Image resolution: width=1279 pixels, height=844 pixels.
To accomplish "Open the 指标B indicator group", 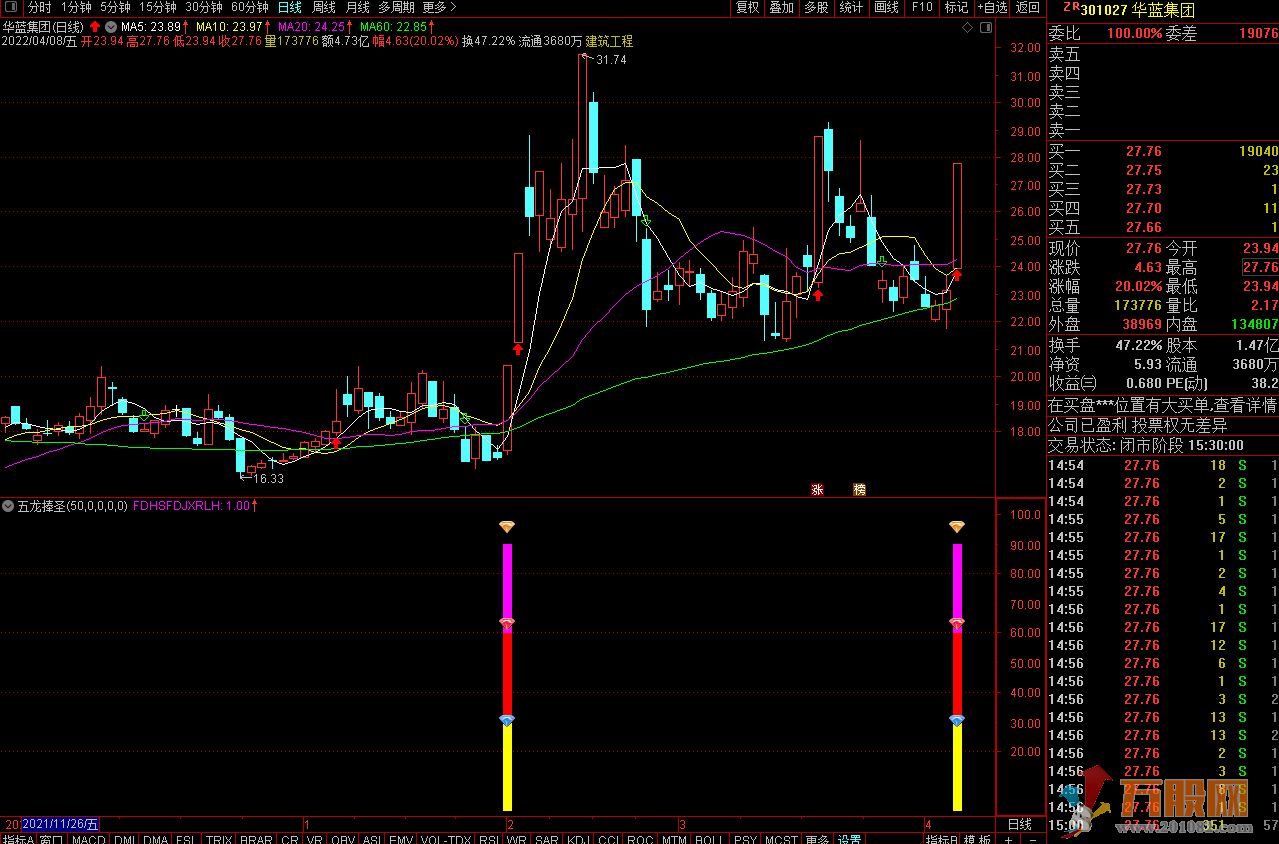I will pos(943,839).
